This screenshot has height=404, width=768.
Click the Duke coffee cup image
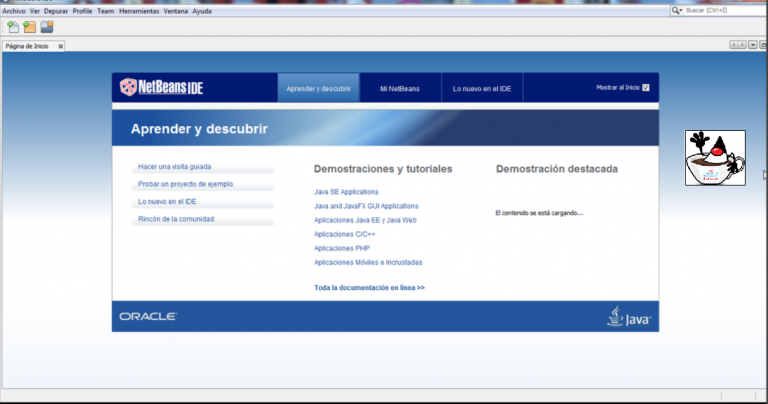pyautogui.click(x=715, y=158)
